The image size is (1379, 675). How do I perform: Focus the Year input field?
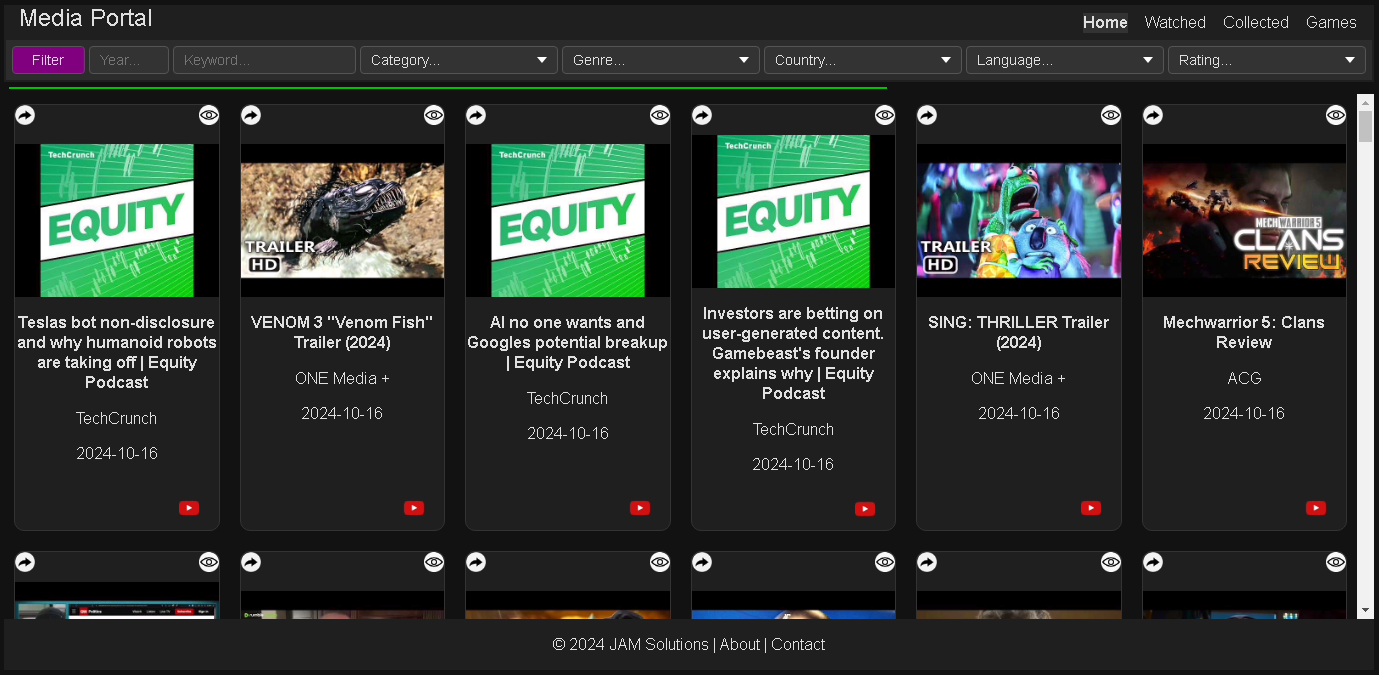[129, 60]
